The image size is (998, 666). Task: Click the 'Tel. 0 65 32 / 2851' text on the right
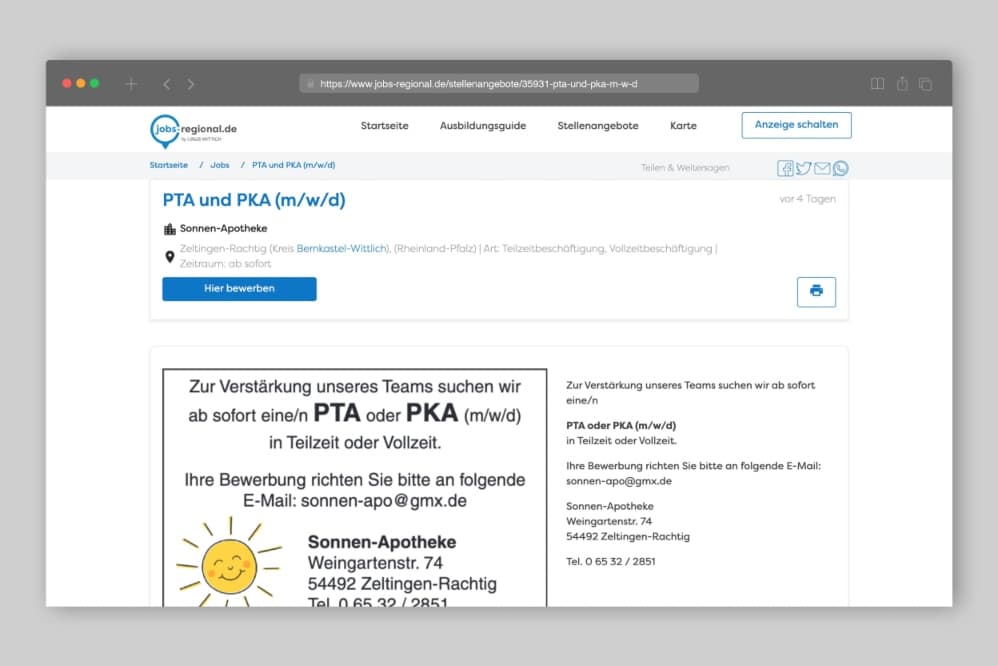(610, 561)
